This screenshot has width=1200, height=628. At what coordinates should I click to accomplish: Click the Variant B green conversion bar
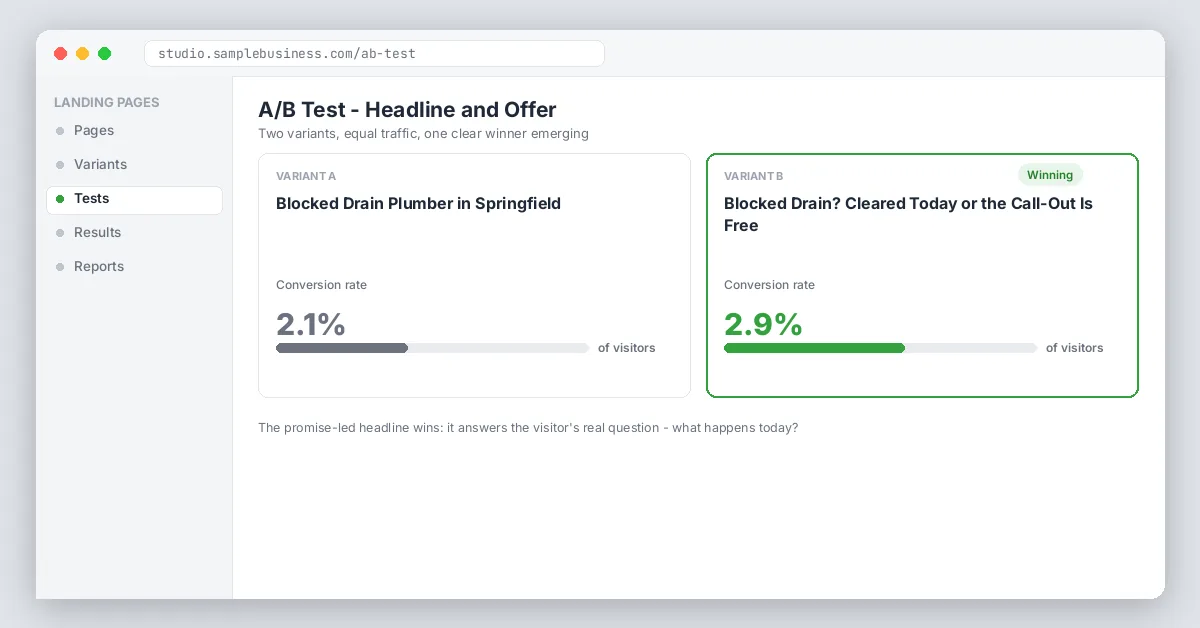(x=814, y=348)
